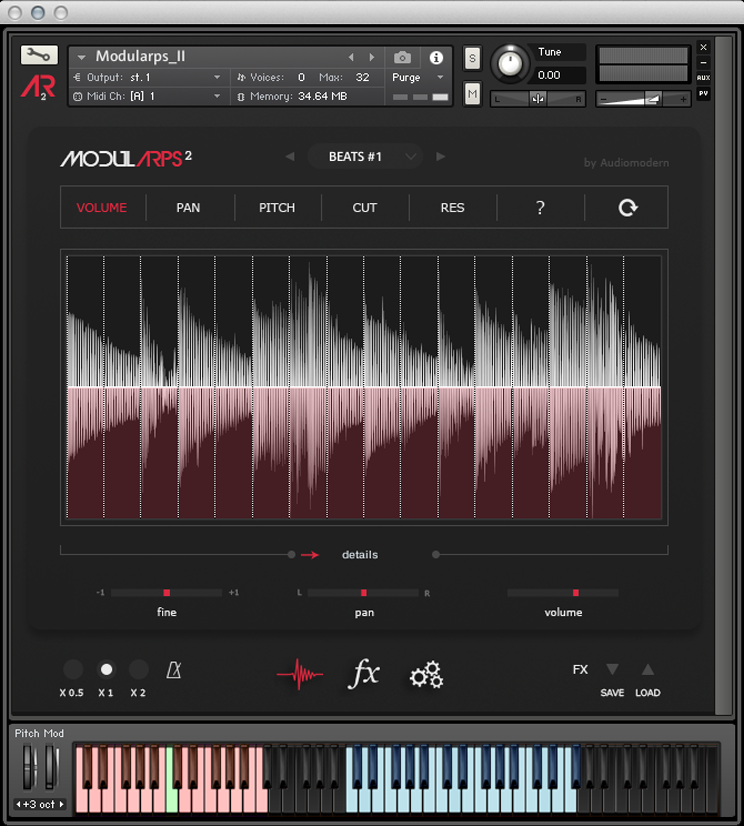Open the Purge dropdown menu
Screen dimensions: 744x826
440,77
